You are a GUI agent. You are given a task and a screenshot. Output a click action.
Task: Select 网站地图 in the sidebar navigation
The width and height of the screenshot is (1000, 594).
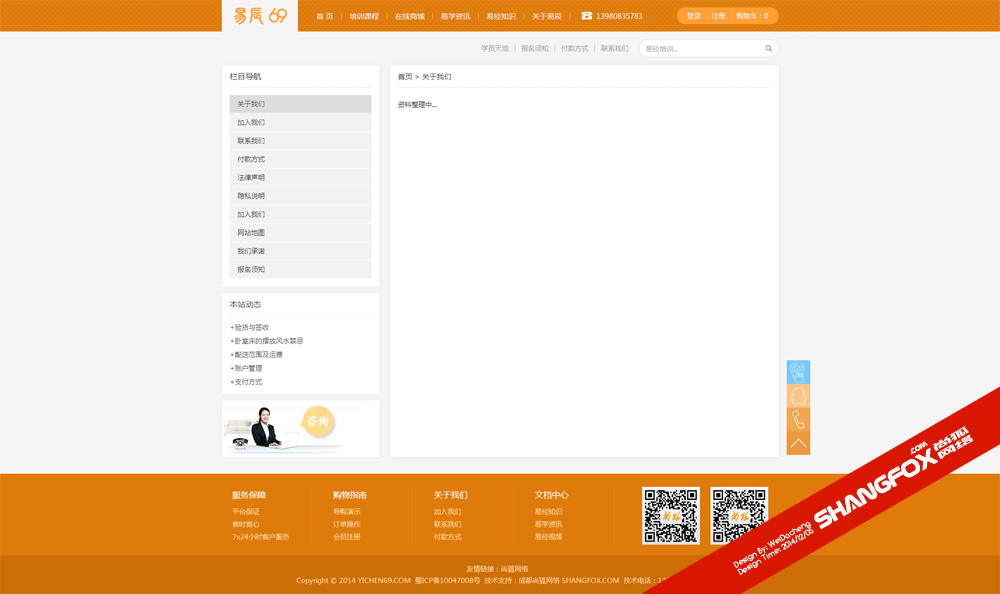click(300, 233)
